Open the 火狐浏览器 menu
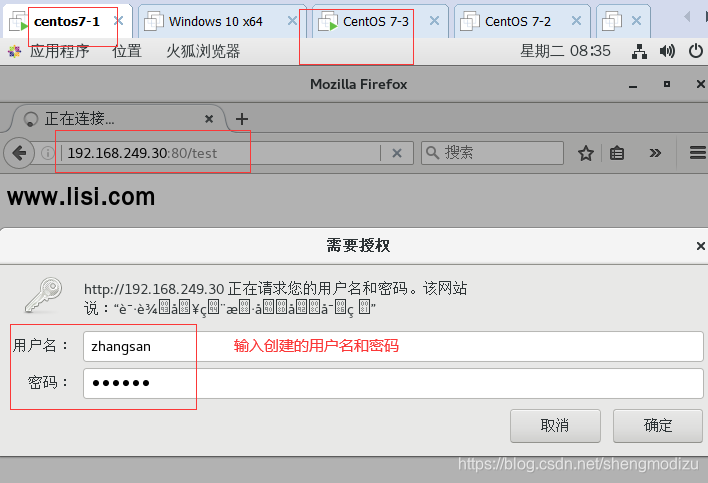Viewport: 708px width, 483px height. 203,51
